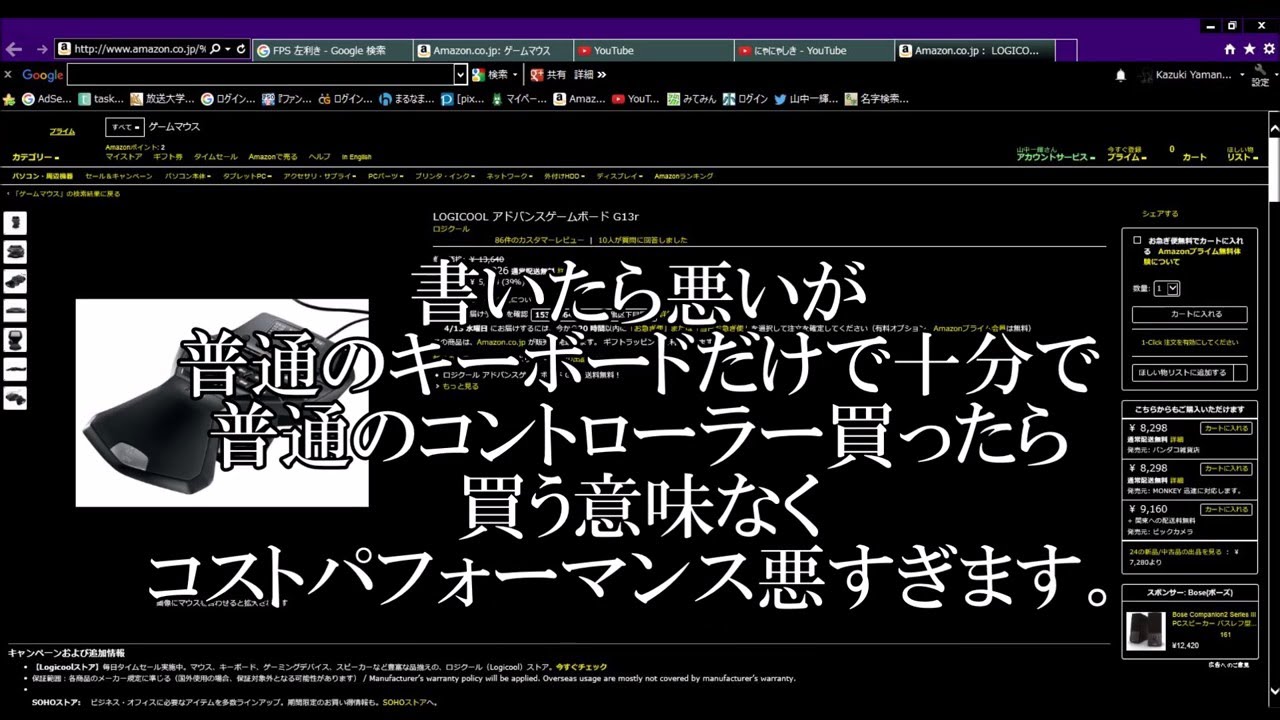Image resolution: width=1280 pixels, height=720 pixels.
Task: Open Favorites with the star icon
Action: coord(1249,49)
